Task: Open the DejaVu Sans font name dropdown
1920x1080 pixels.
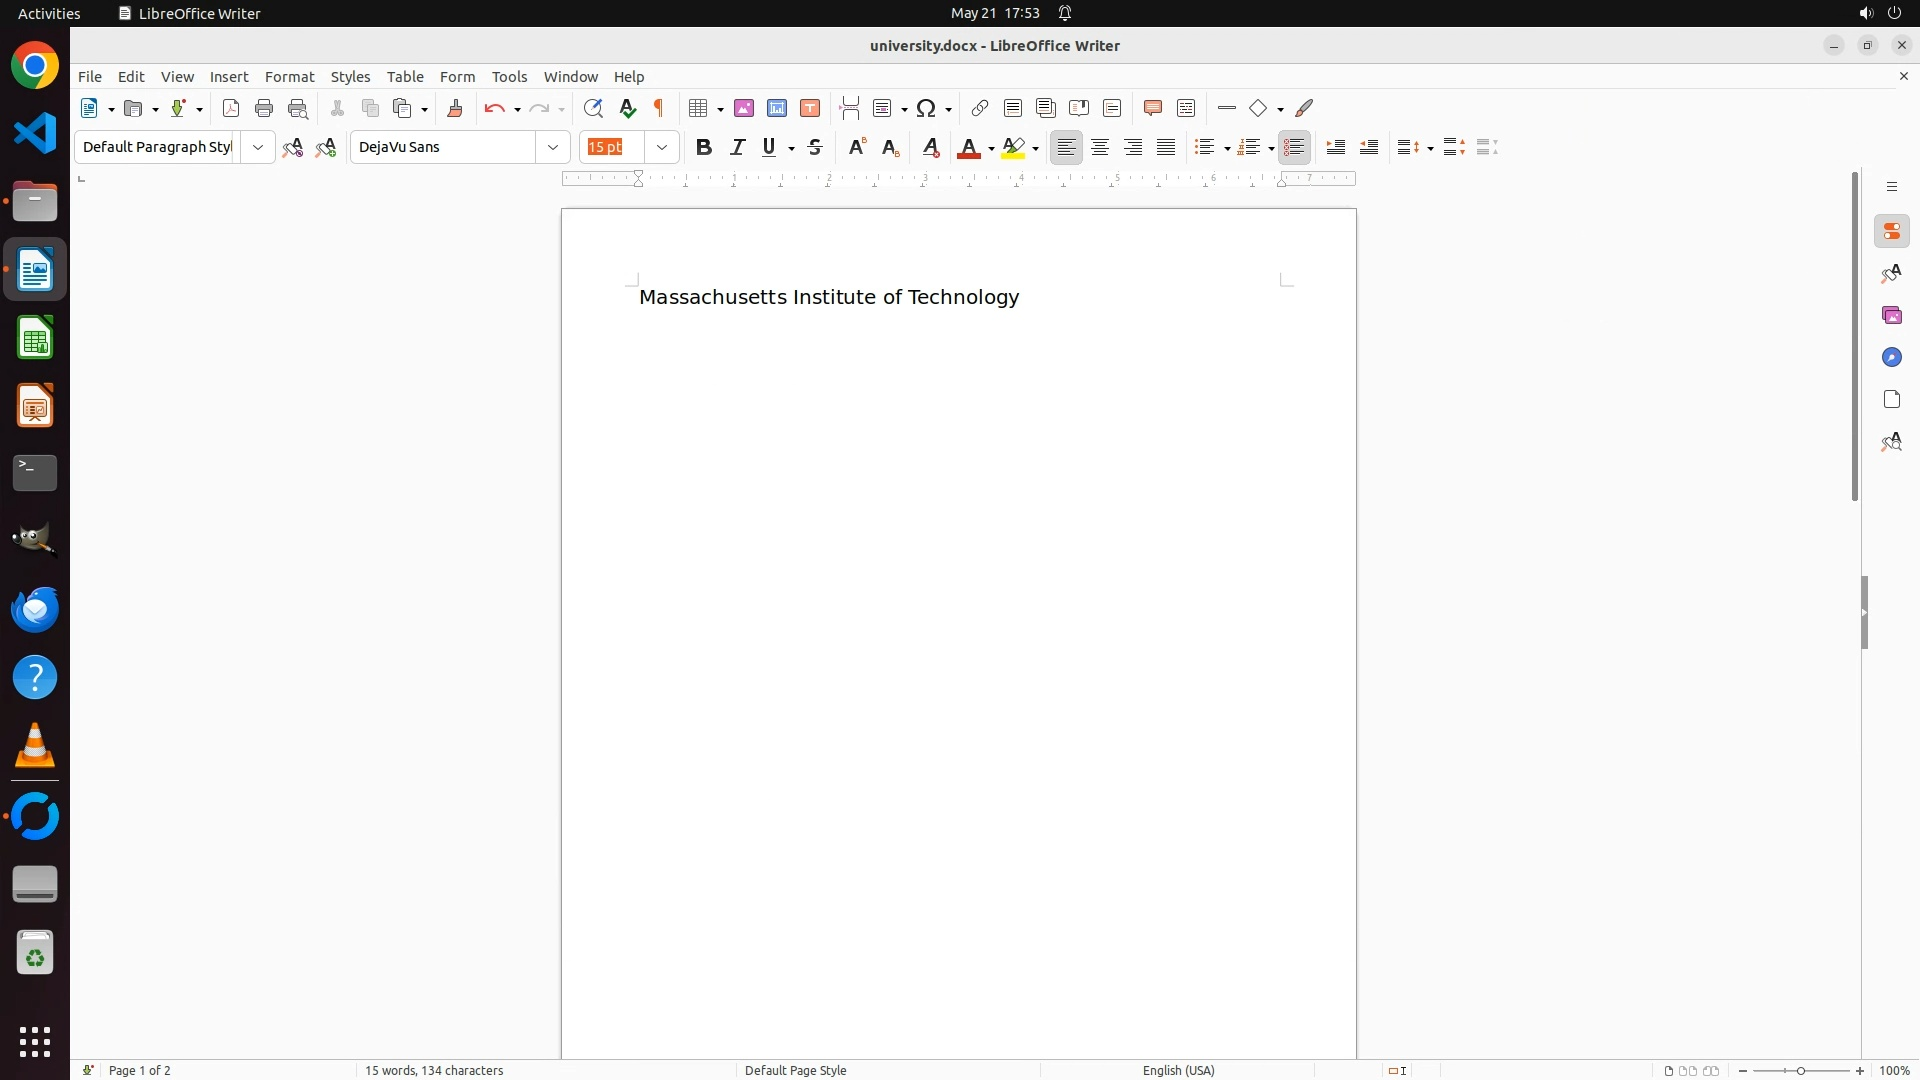Action: pos(553,147)
